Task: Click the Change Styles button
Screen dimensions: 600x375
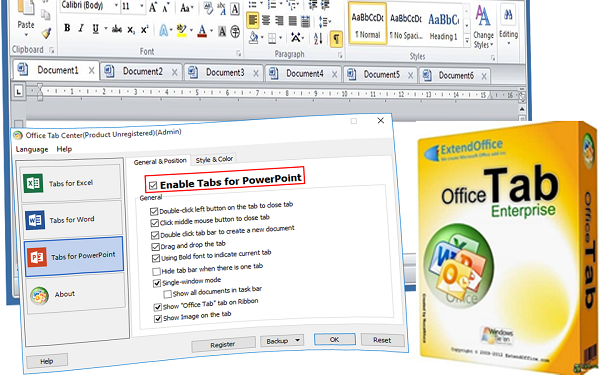Action: click(x=484, y=27)
